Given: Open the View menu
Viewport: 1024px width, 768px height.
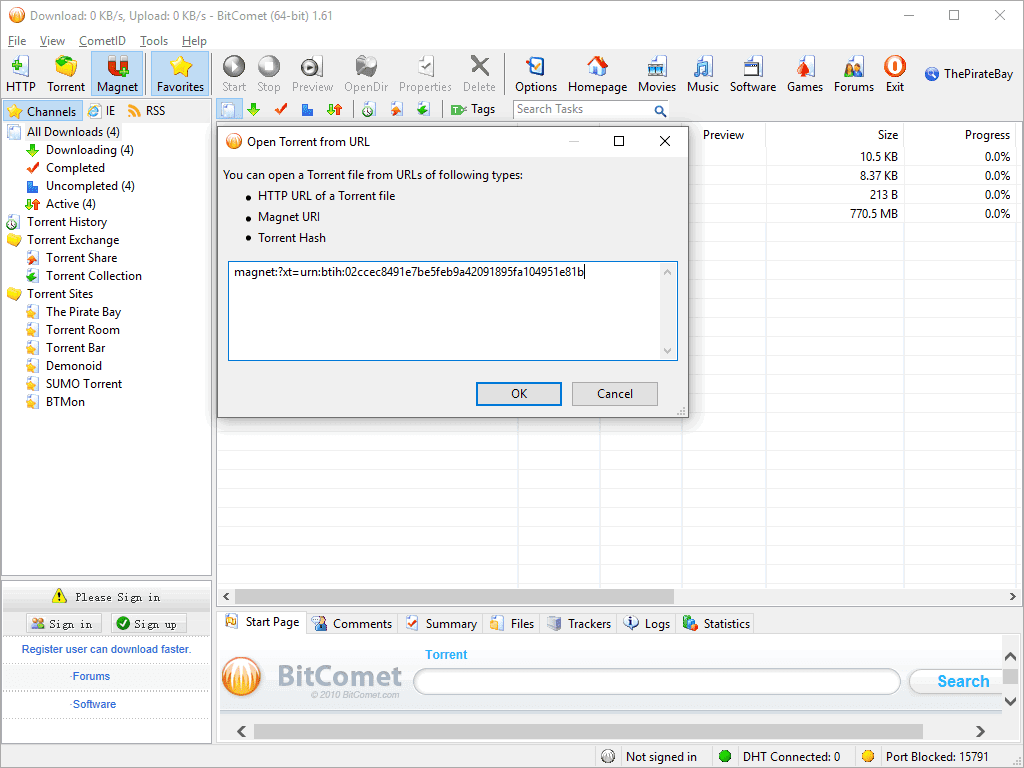Looking at the screenshot, I should point(52,40).
